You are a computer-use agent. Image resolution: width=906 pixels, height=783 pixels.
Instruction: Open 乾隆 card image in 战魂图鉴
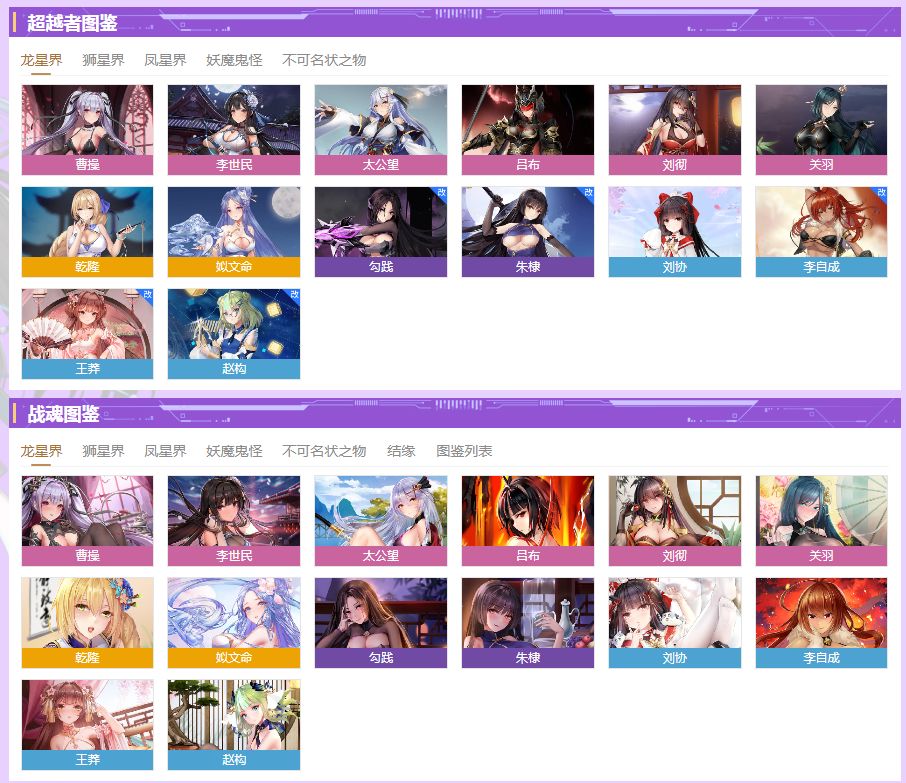tap(87, 613)
